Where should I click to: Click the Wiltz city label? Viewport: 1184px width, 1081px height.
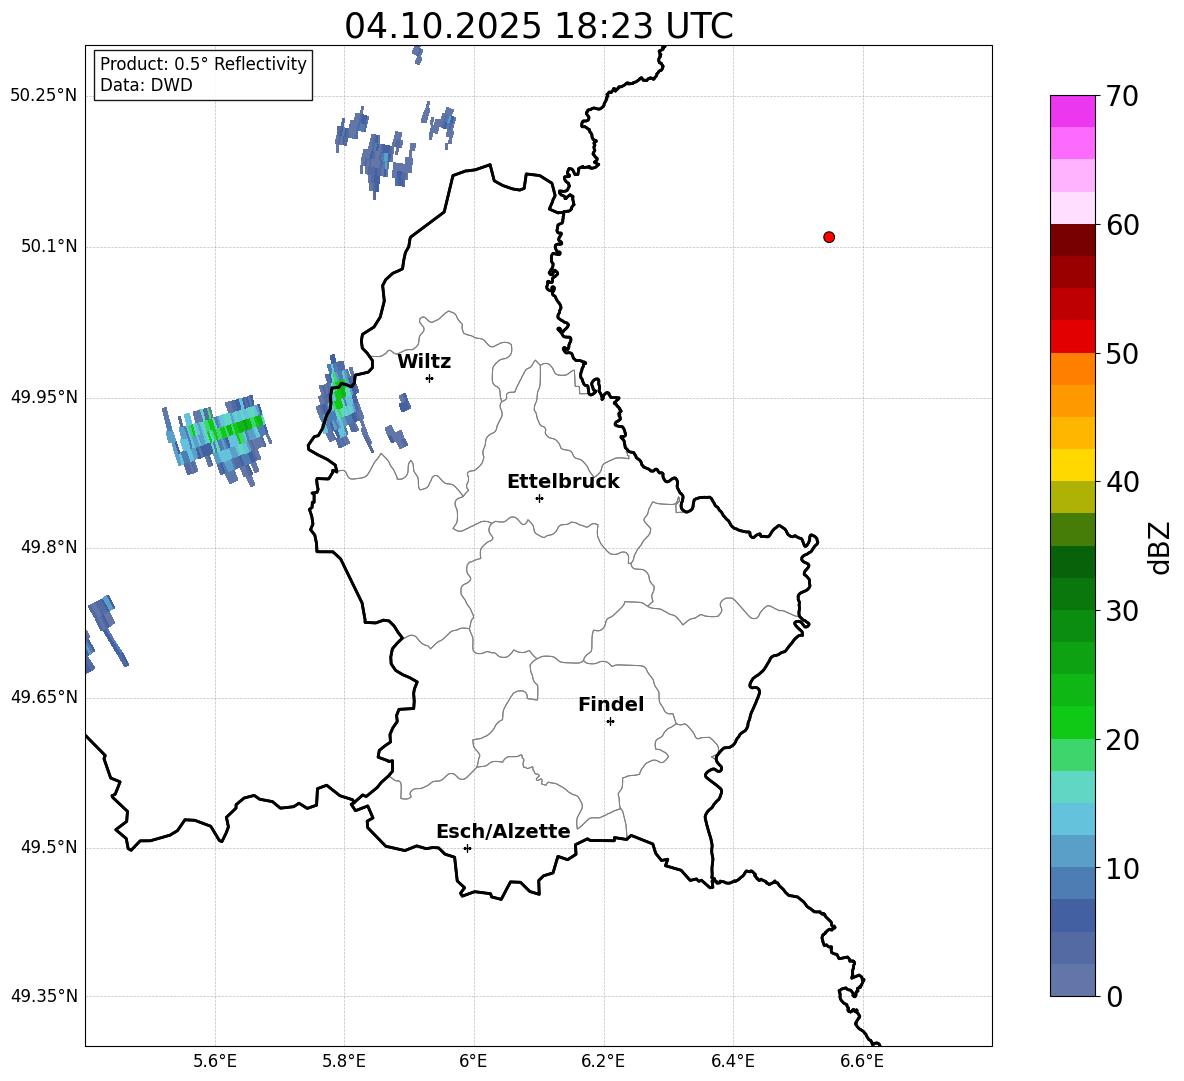424,362
